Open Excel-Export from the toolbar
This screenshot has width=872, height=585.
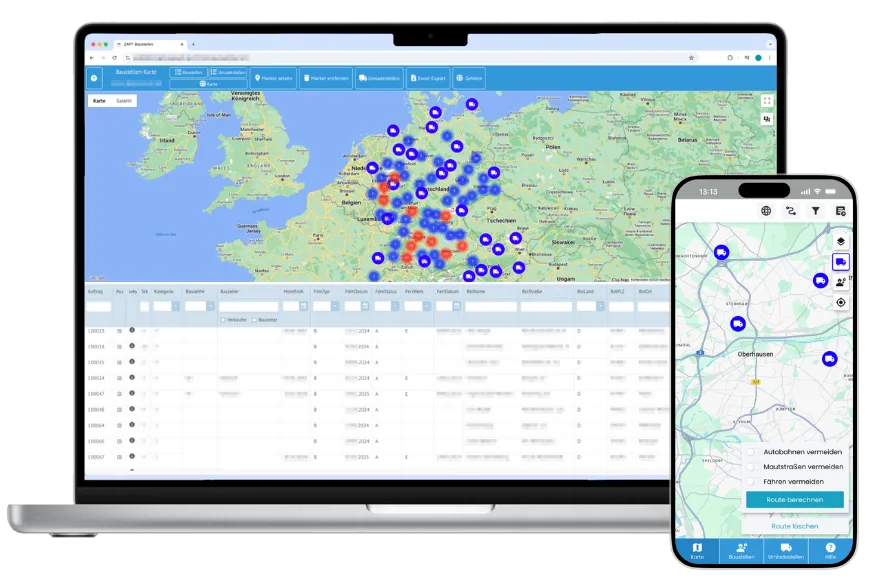[428, 78]
